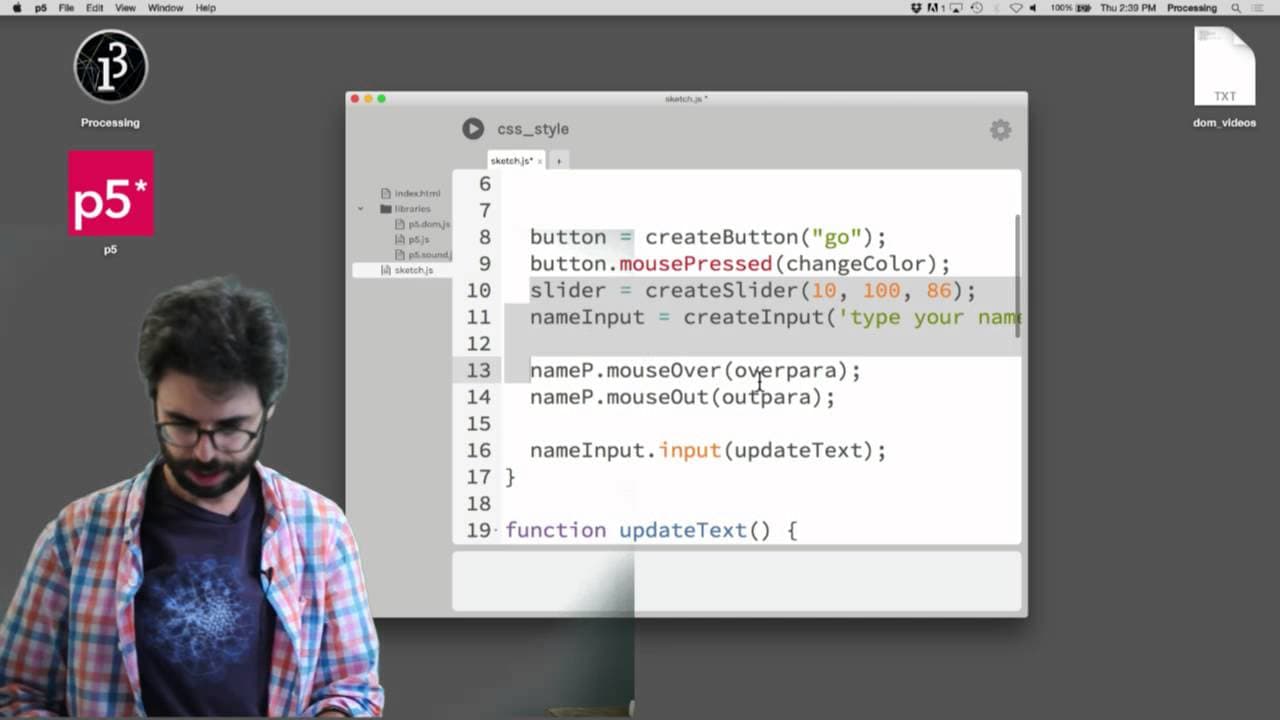The height and width of the screenshot is (720, 1280).
Task: Close the sketch.js tab
Action: click(x=540, y=161)
